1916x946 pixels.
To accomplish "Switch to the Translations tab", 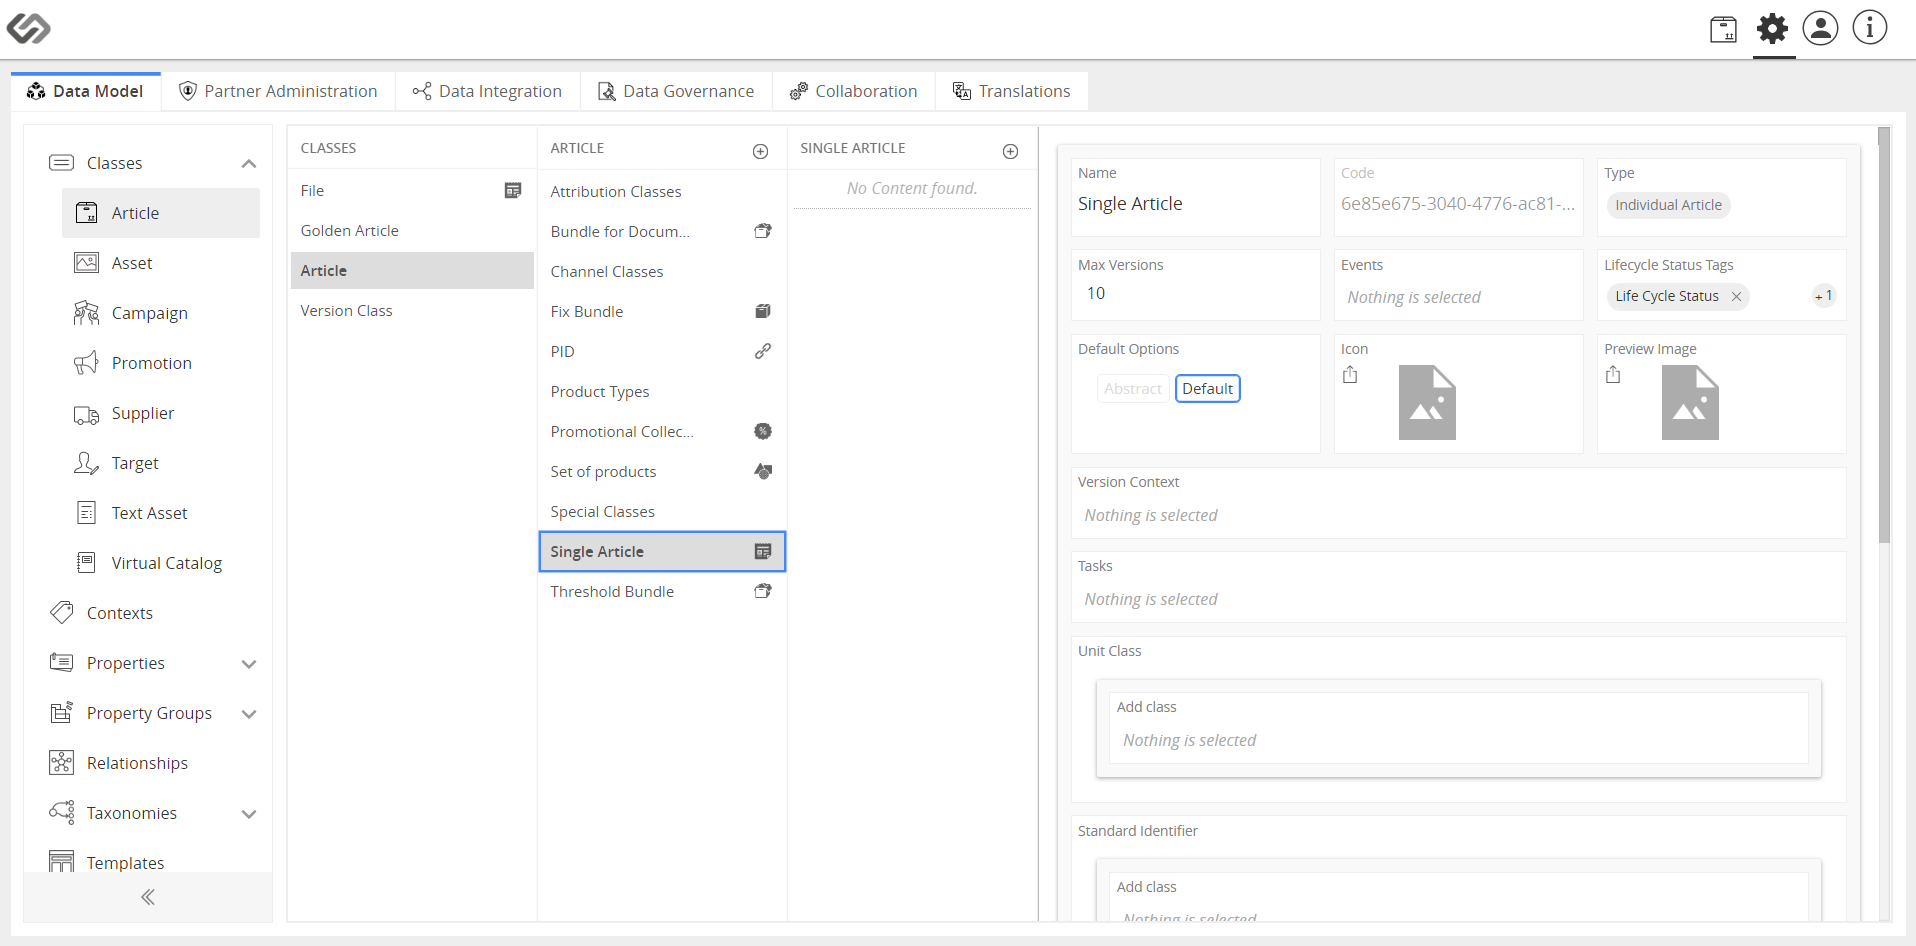I will coord(1011,91).
